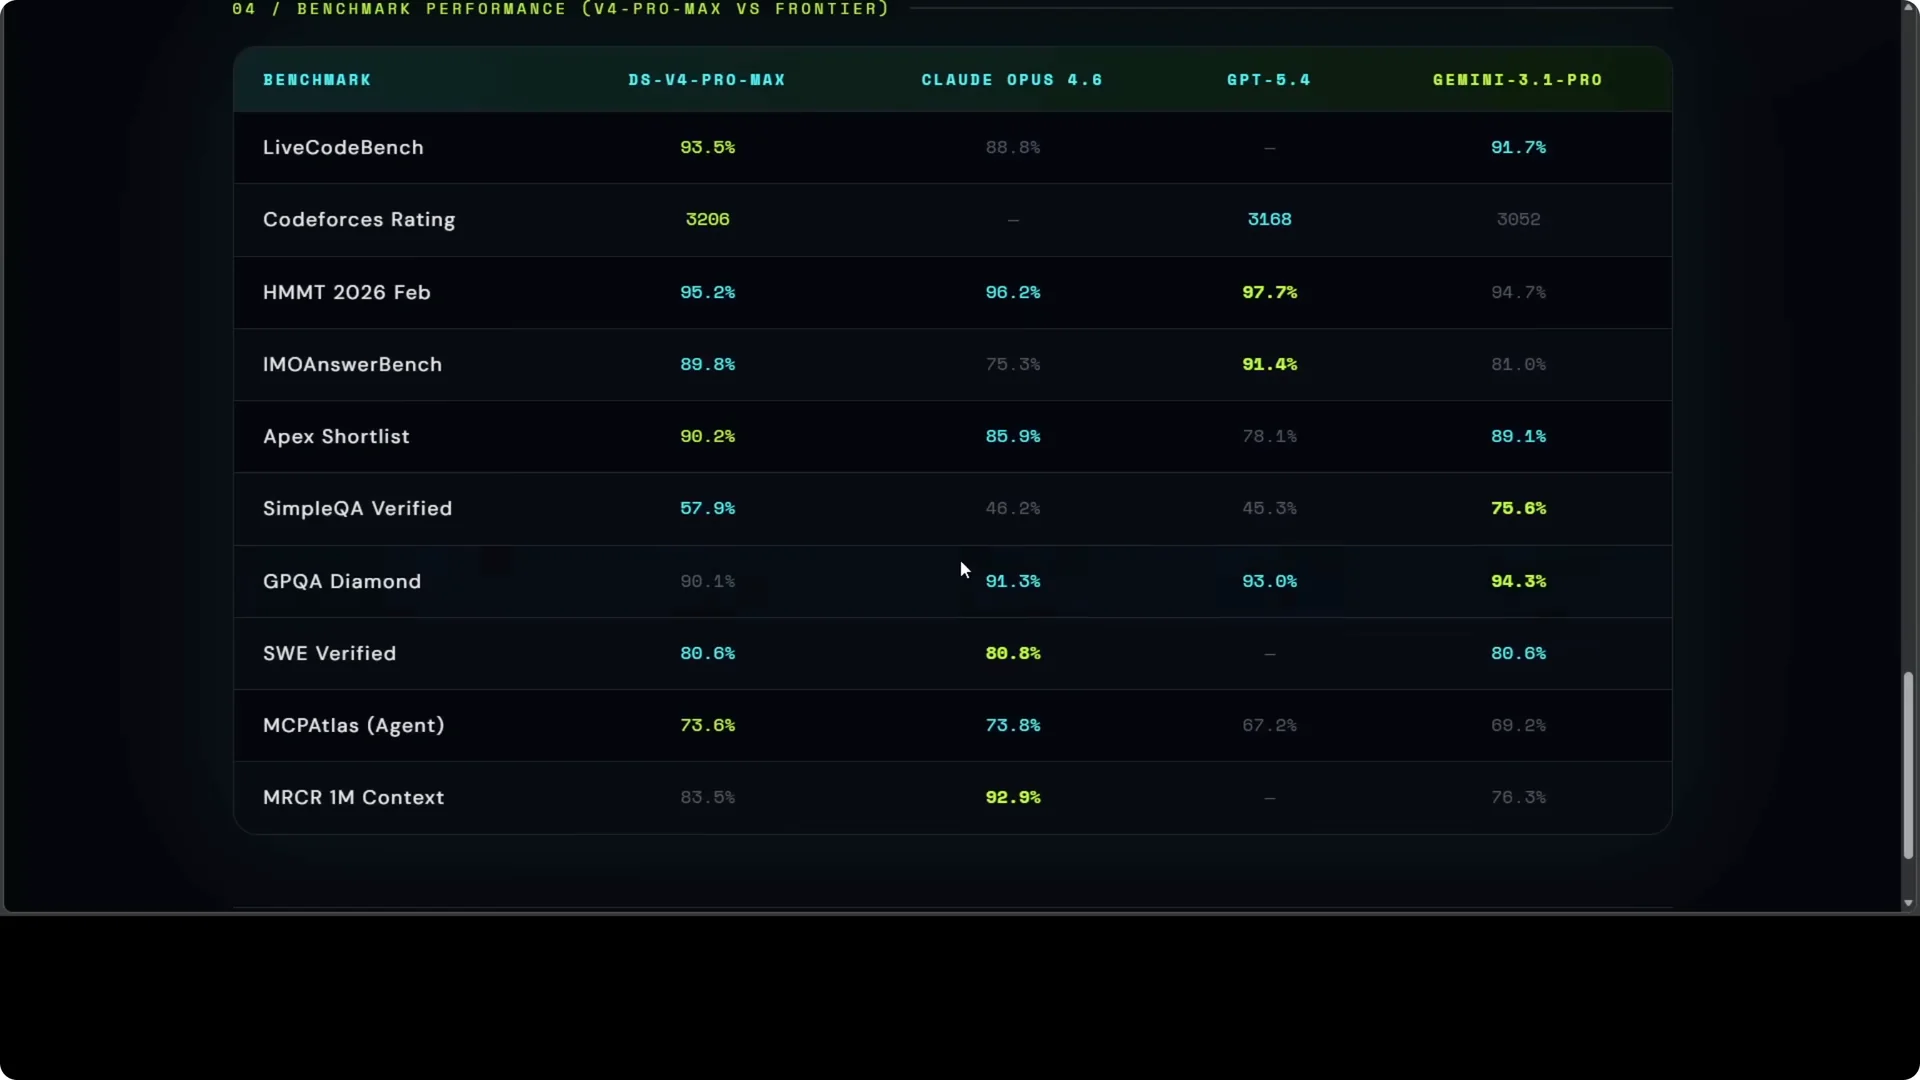The image size is (1920, 1080).
Task: Select the LiveCodeBench row label
Action: tap(343, 147)
